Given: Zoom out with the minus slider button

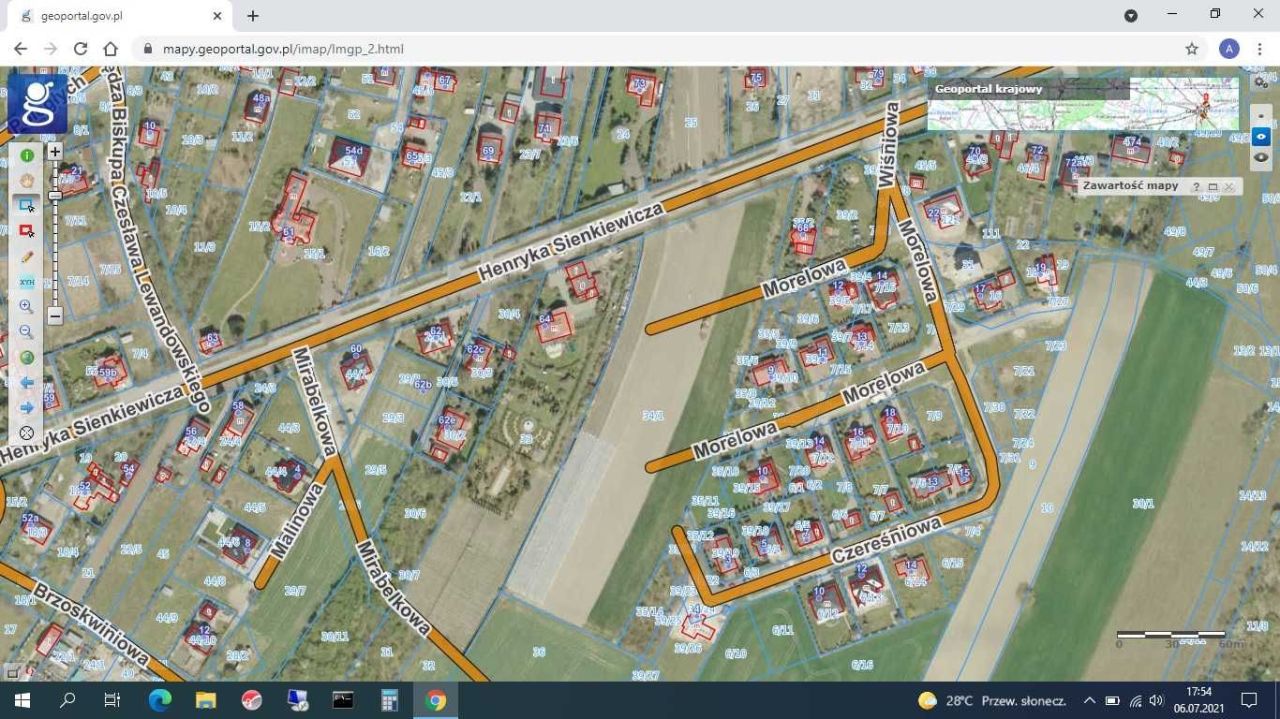Looking at the screenshot, I should [x=55, y=316].
